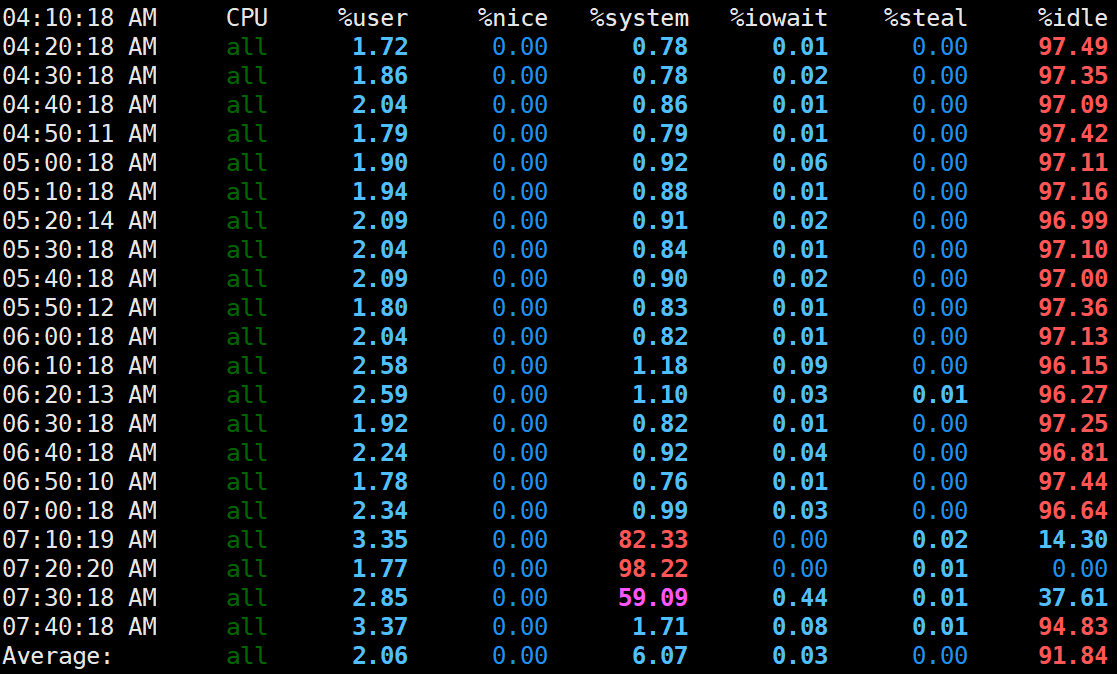Click the %iowait value 0.06
Screen dimensions: 1117x674
800,162
